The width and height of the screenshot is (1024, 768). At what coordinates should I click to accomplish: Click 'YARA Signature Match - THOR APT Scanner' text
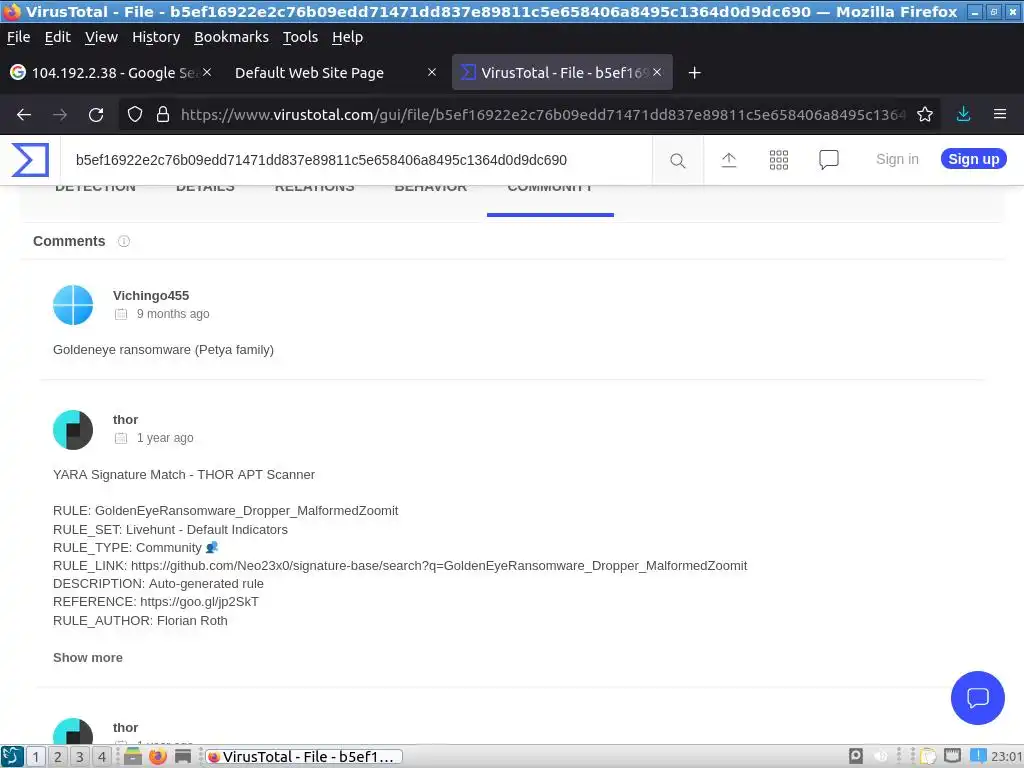pos(184,475)
